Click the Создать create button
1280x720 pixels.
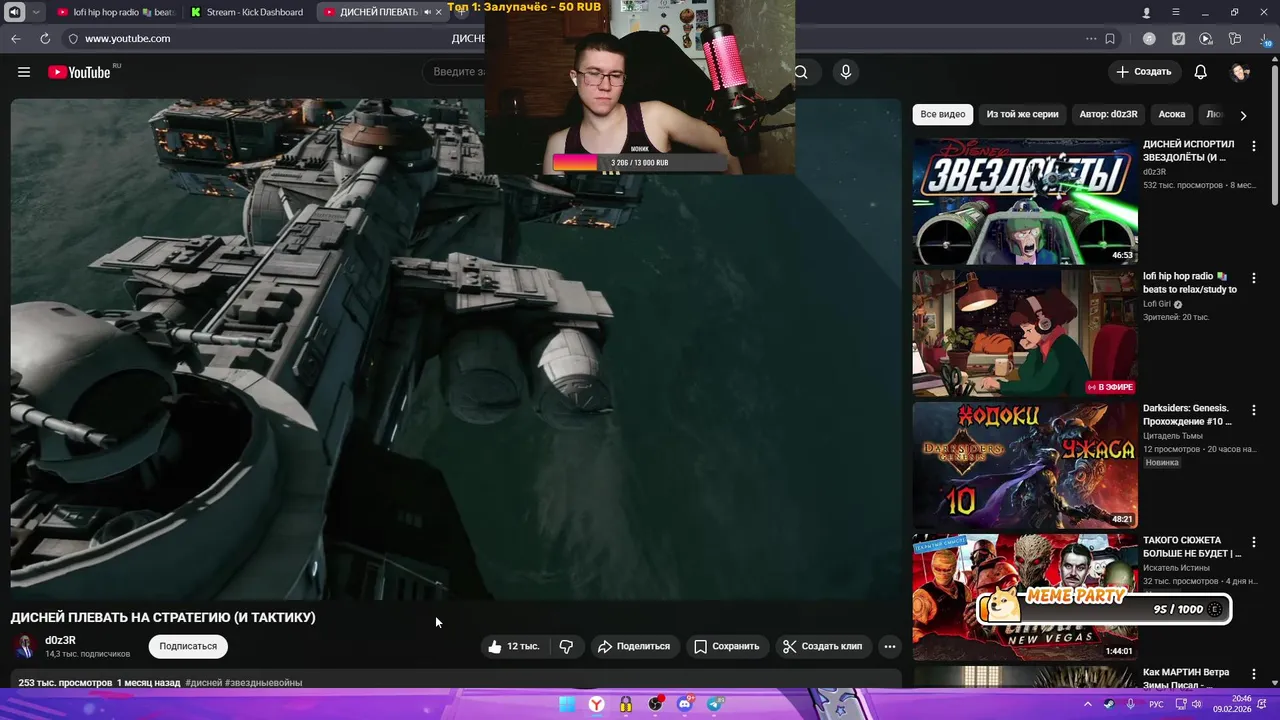pos(1143,72)
